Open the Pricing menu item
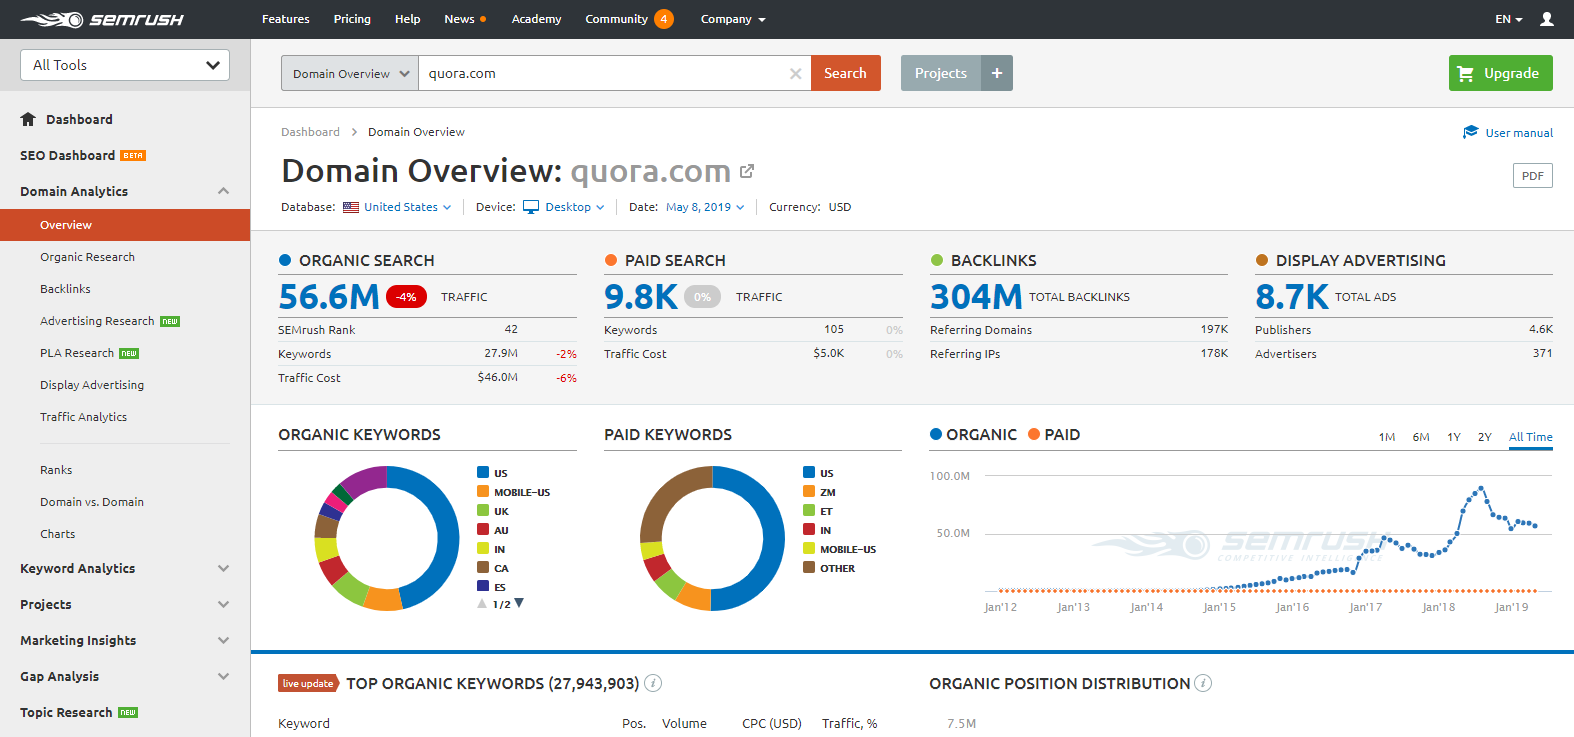This screenshot has height=737, width=1574. [352, 19]
